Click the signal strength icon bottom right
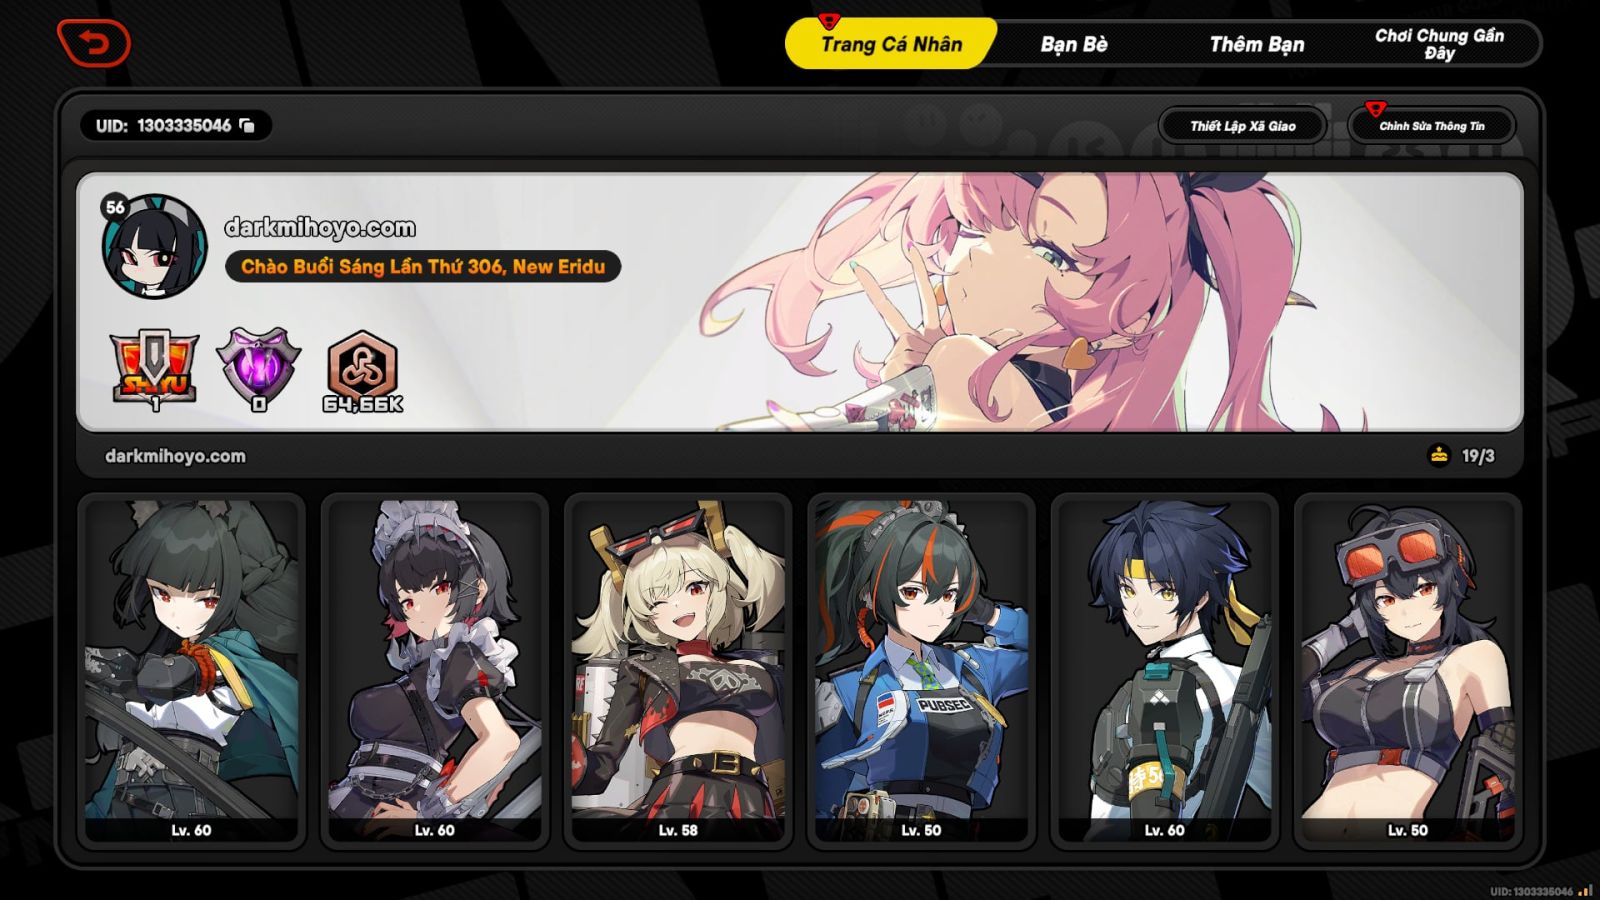This screenshot has width=1600, height=900. (x=1585, y=890)
